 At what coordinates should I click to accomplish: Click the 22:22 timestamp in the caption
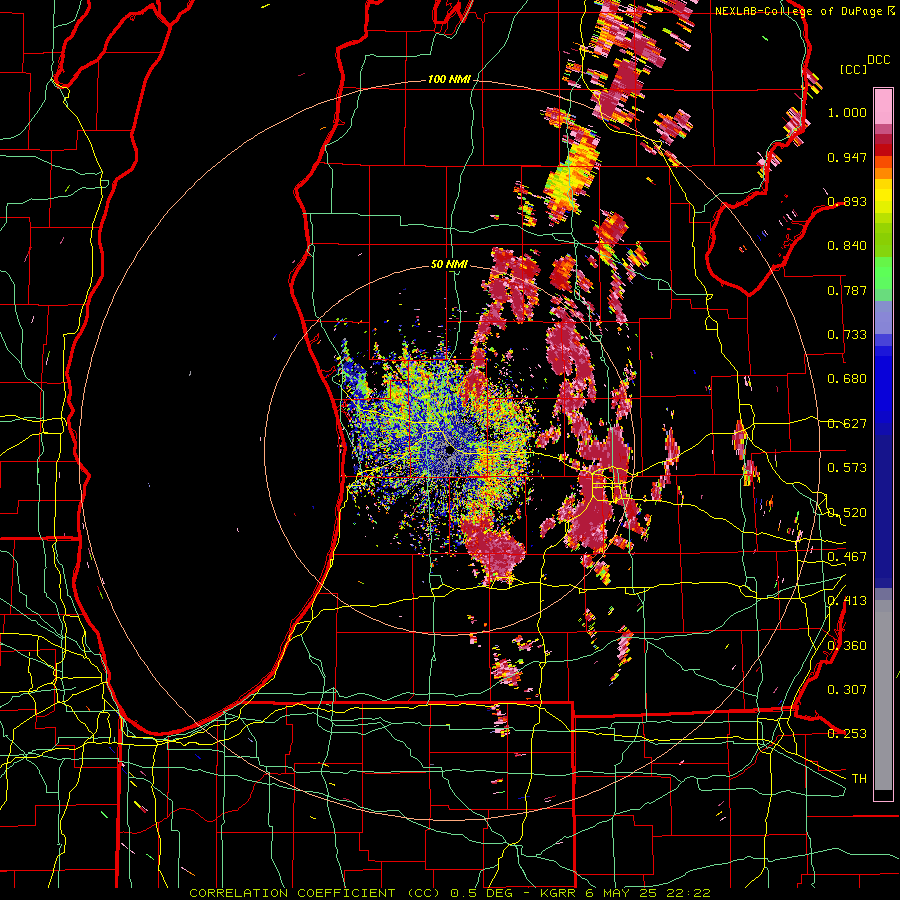688,893
